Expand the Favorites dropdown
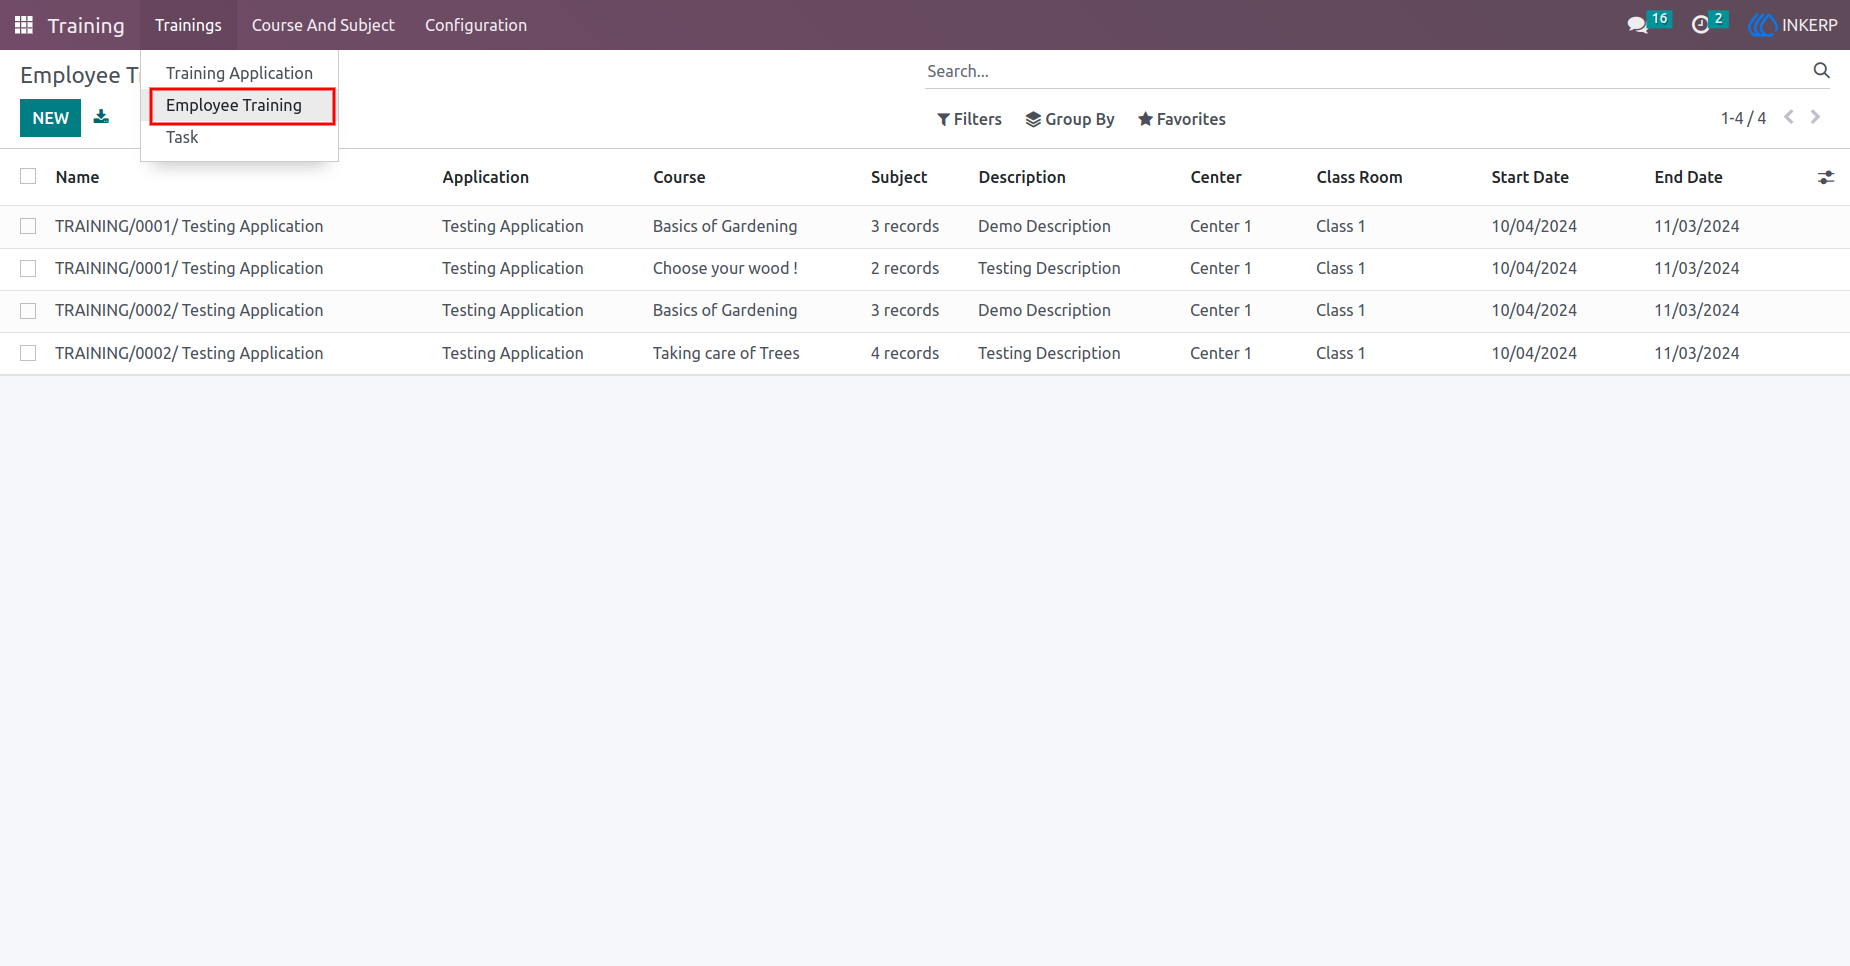 pyautogui.click(x=1182, y=119)
